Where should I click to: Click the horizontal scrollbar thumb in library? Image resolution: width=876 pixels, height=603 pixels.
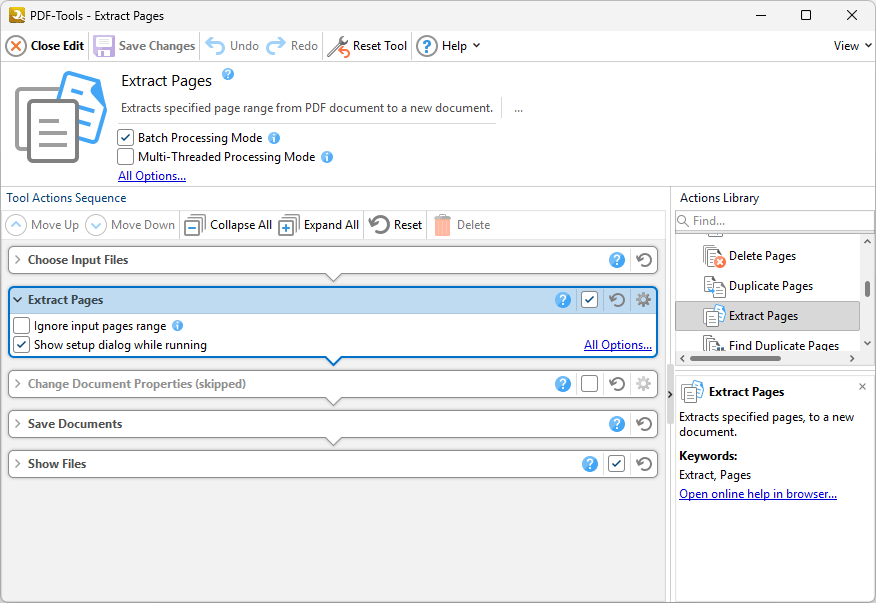click(x=735, y=358)
